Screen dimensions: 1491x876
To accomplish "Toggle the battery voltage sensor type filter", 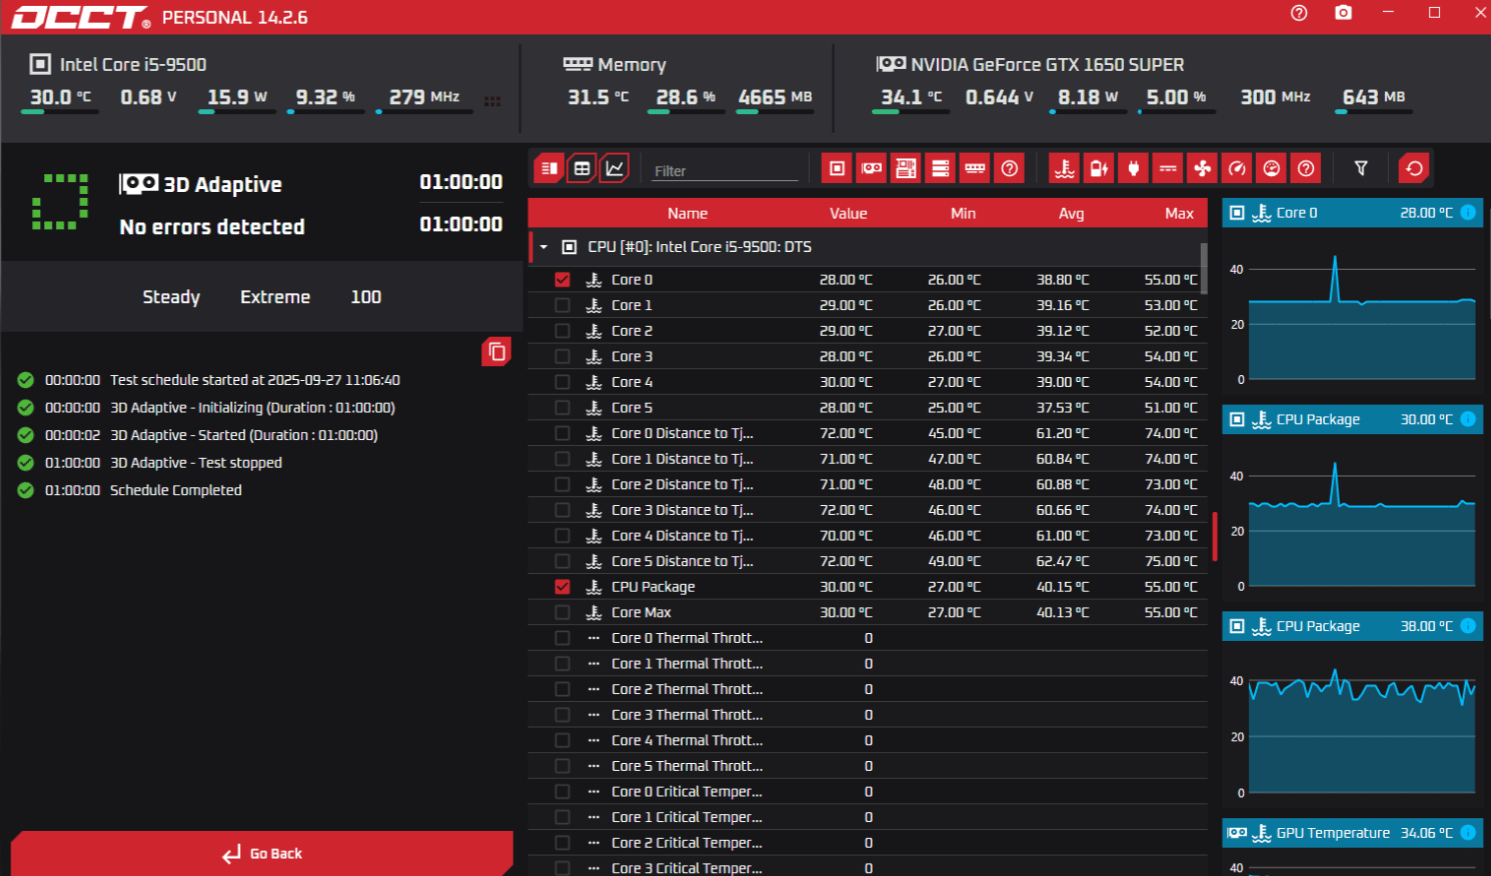I will (1099, 169).
